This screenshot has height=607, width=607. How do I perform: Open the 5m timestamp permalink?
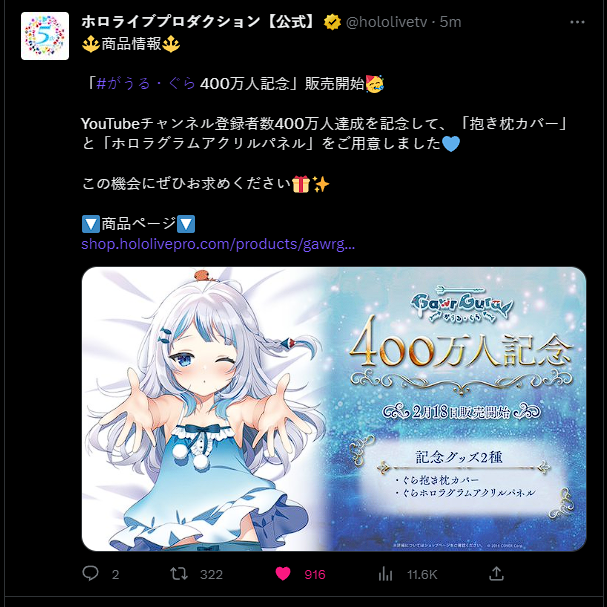(x=451, y=22)
